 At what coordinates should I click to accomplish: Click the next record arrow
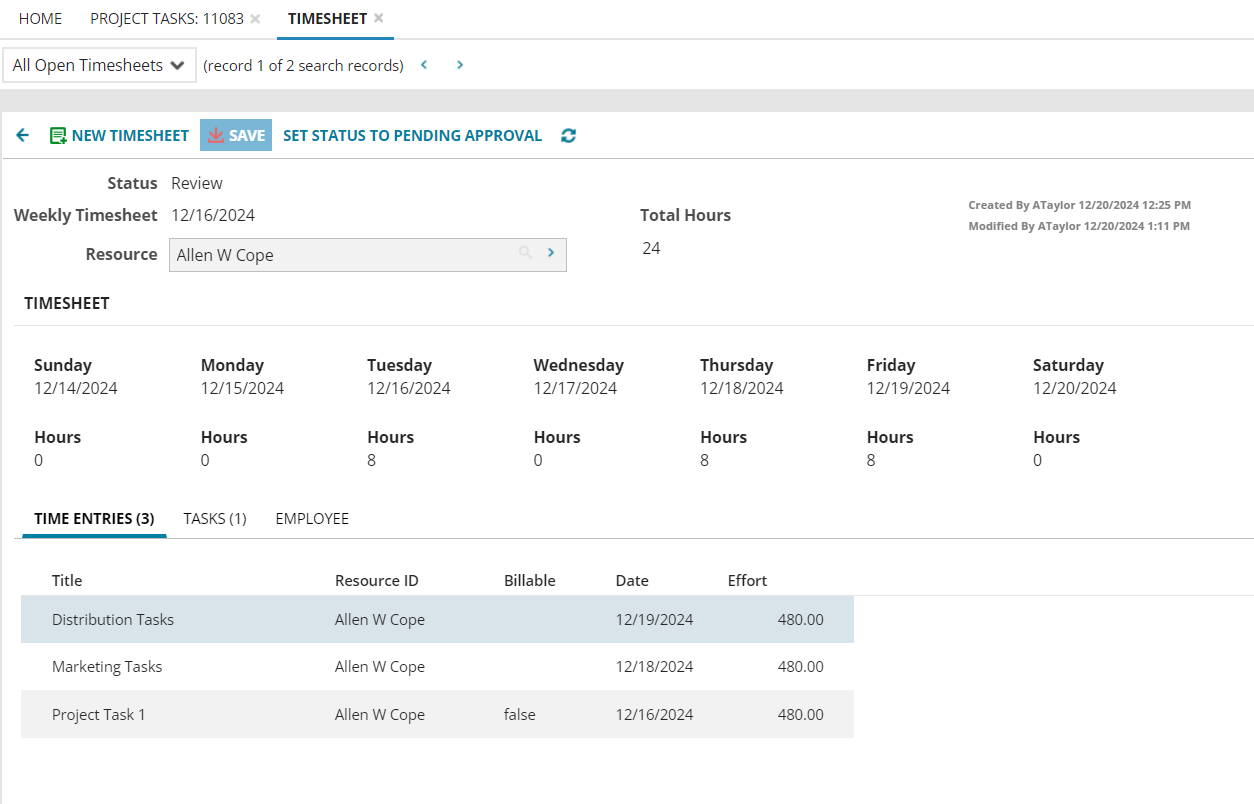click(x=459, y=64)
